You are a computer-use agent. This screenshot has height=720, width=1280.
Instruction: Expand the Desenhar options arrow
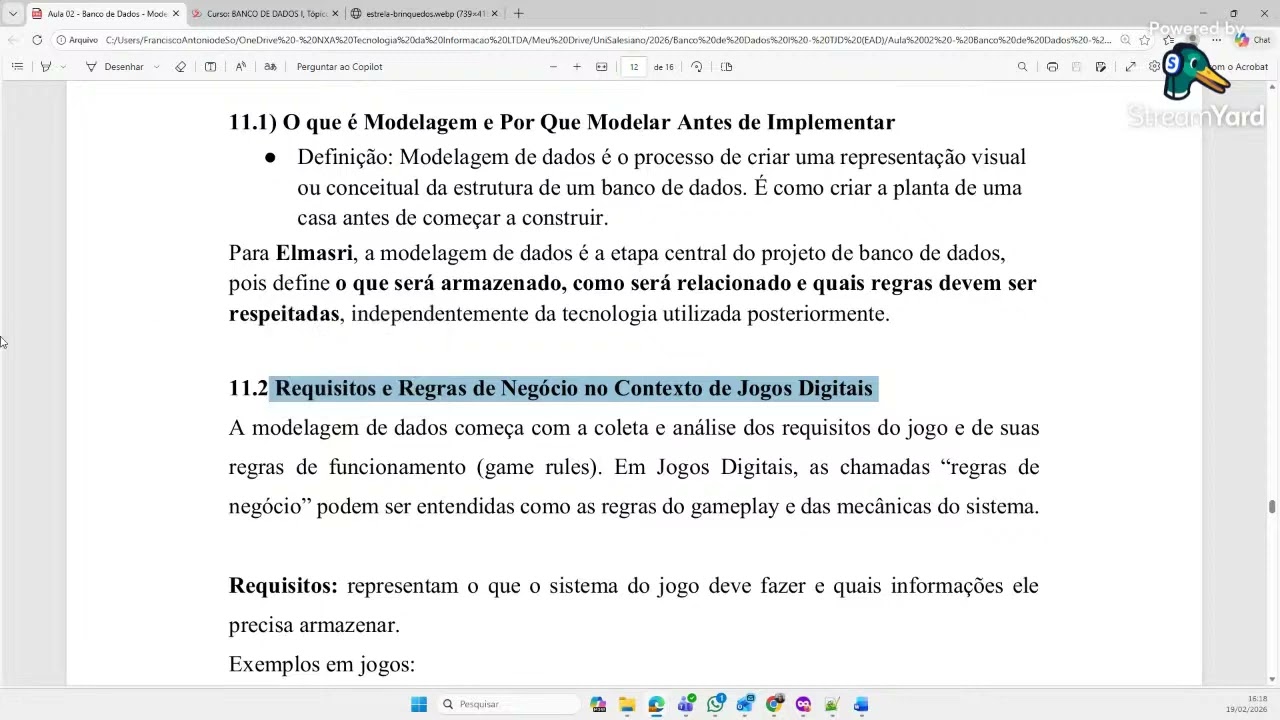click(157, 67)
